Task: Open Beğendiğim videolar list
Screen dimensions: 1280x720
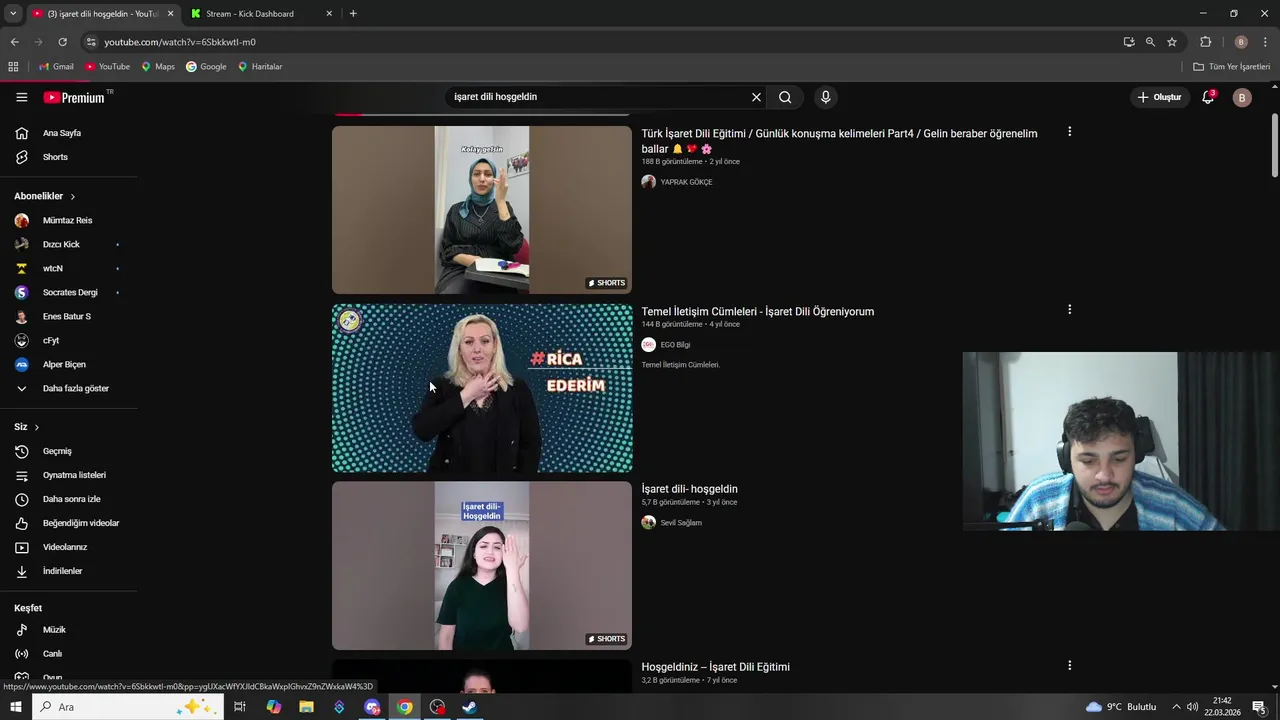Action: click(x=81, y=523)
